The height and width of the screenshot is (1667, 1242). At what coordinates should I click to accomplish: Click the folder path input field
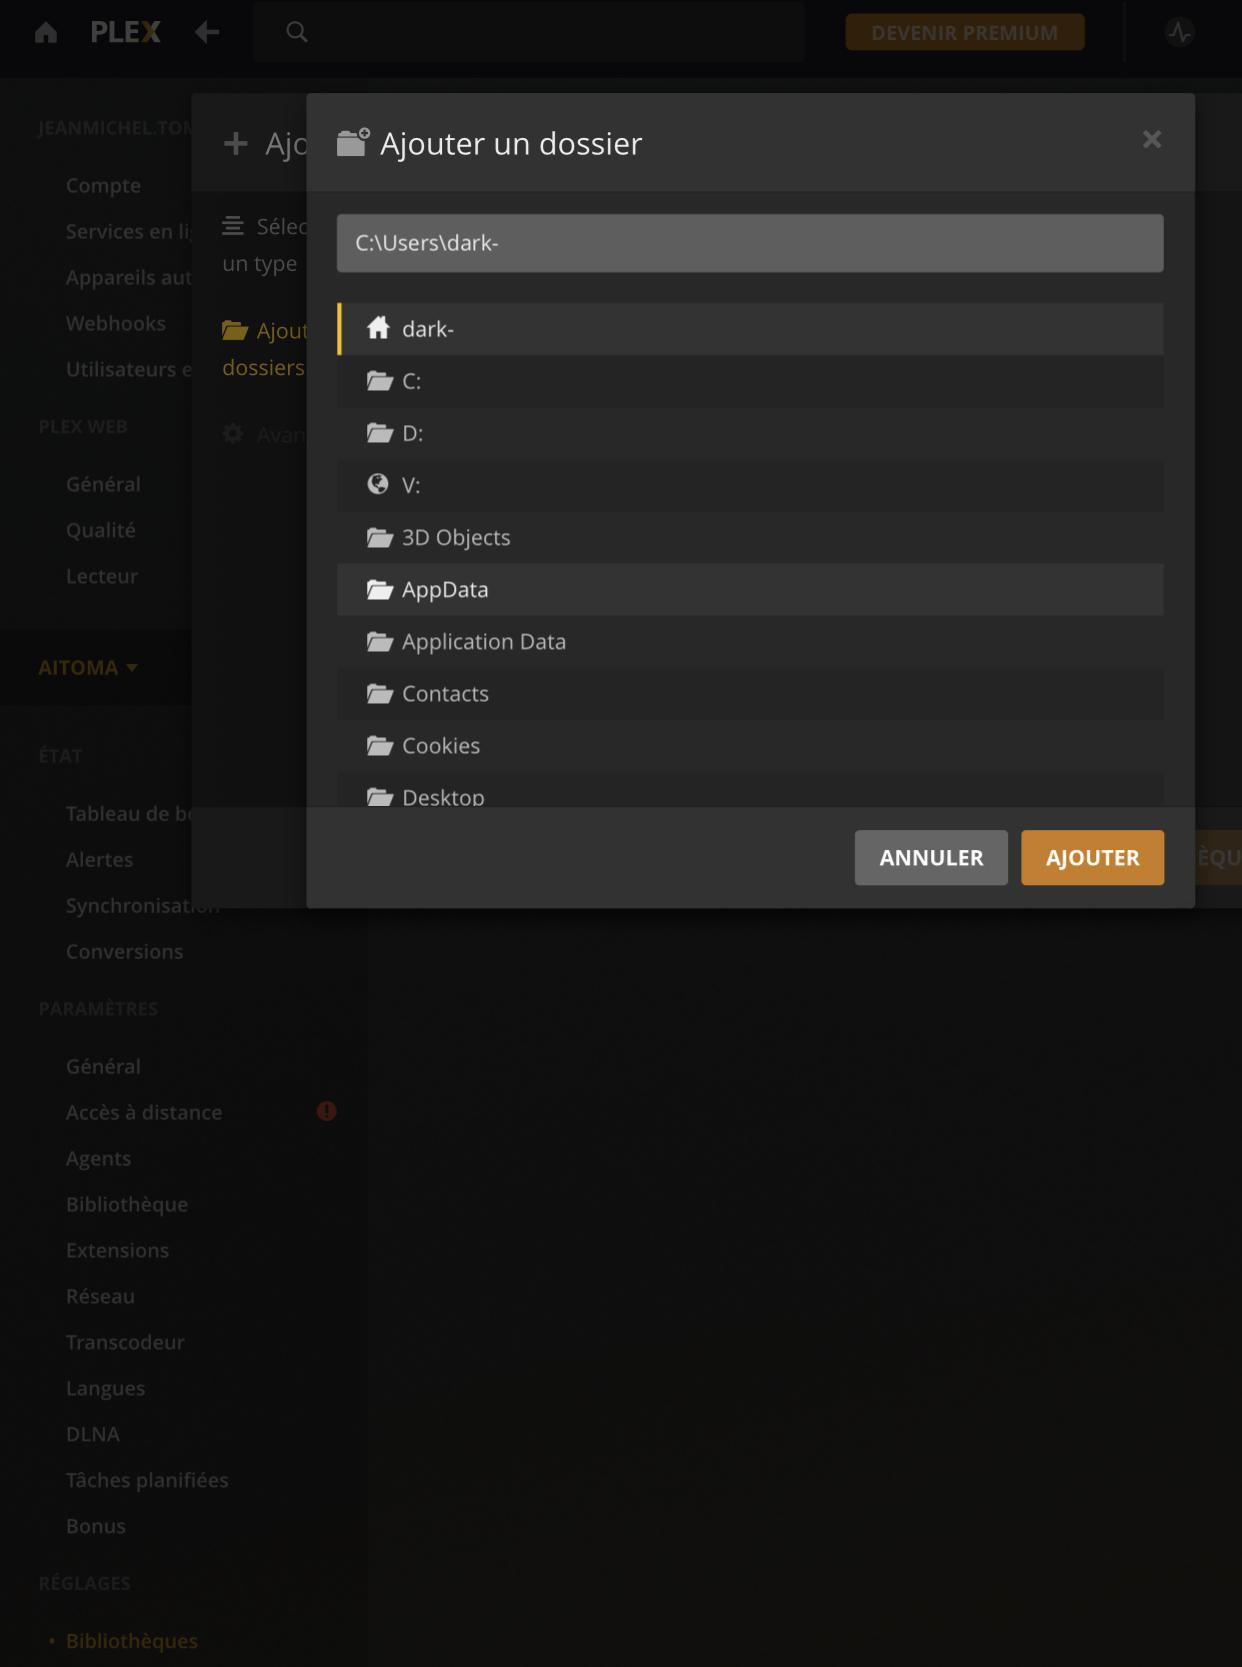(x=750, y=243)
